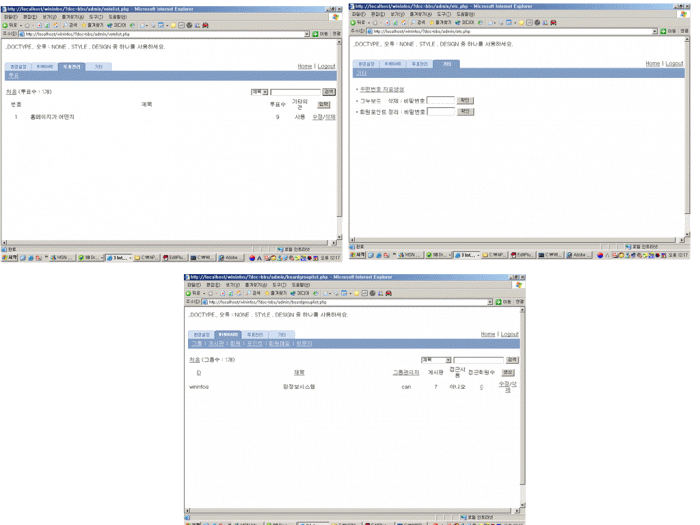Click Logout link in the votelist.php page
Screen dimensions: 700x525
coord(326,66)
